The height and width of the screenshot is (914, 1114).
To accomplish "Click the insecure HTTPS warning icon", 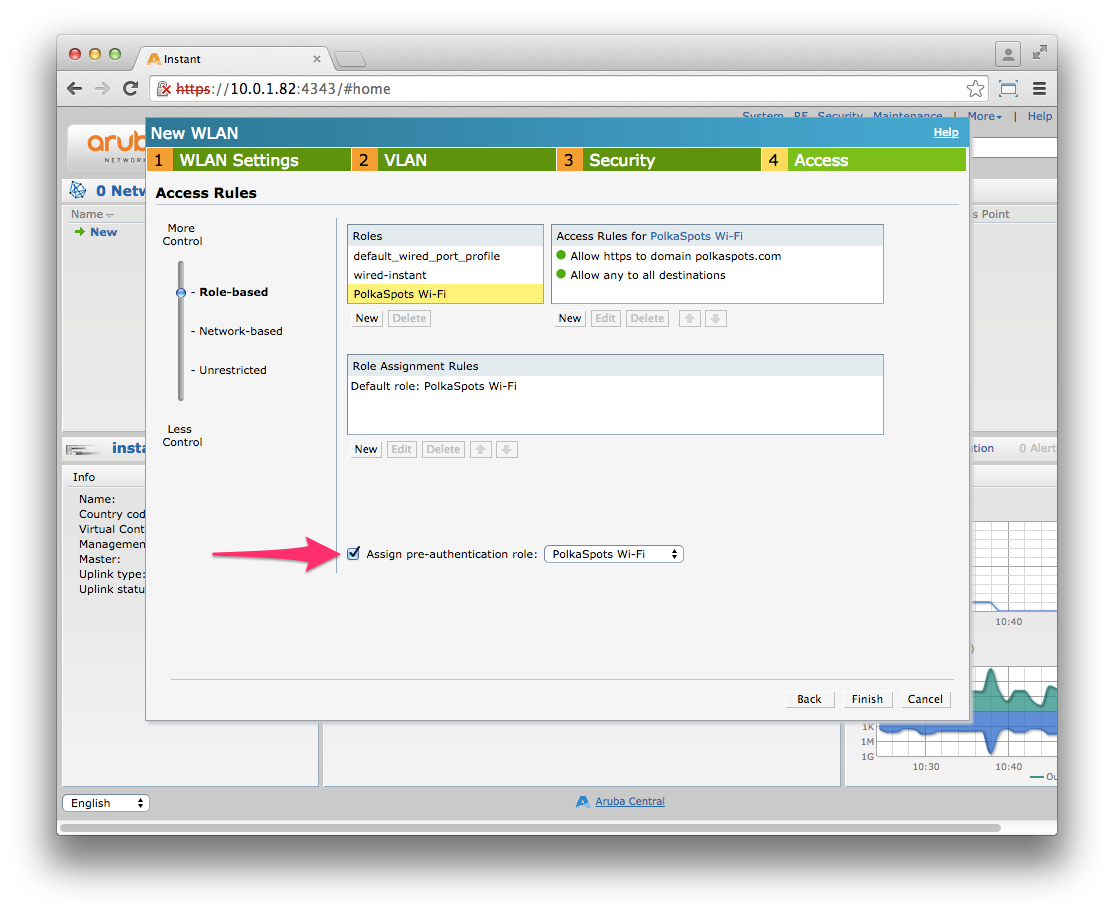I will [x=163, y=89].
